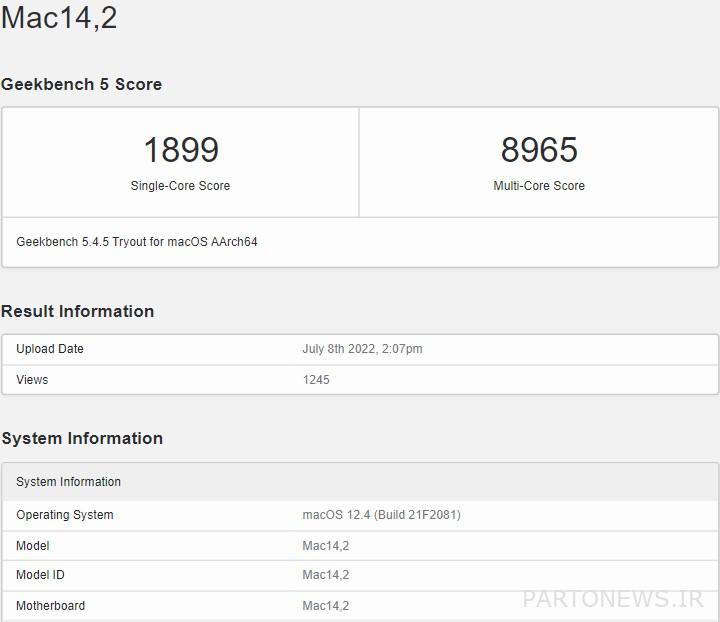Click the Views row label
Image resolution: width=720 pixels, height=622 pixels.
(32, 380)
